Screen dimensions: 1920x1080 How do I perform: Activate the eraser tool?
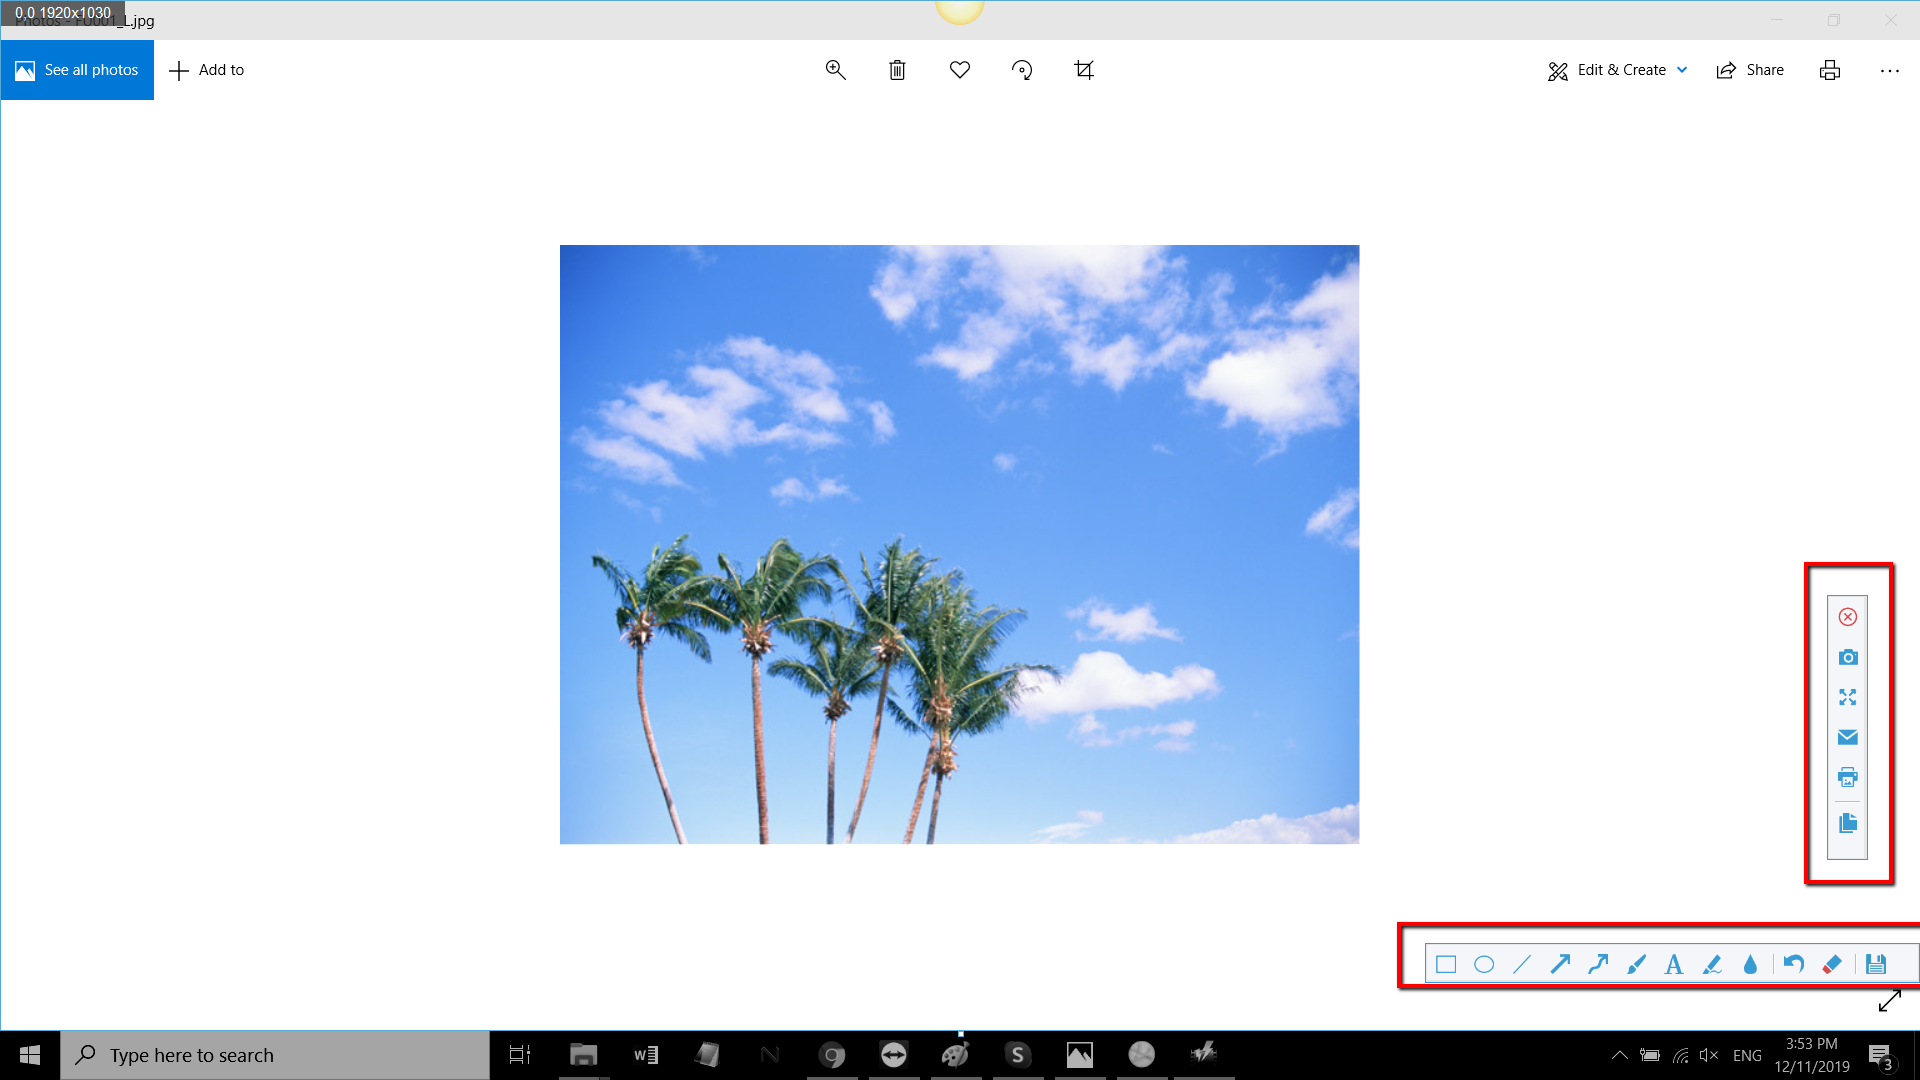tap(1833, 964)
